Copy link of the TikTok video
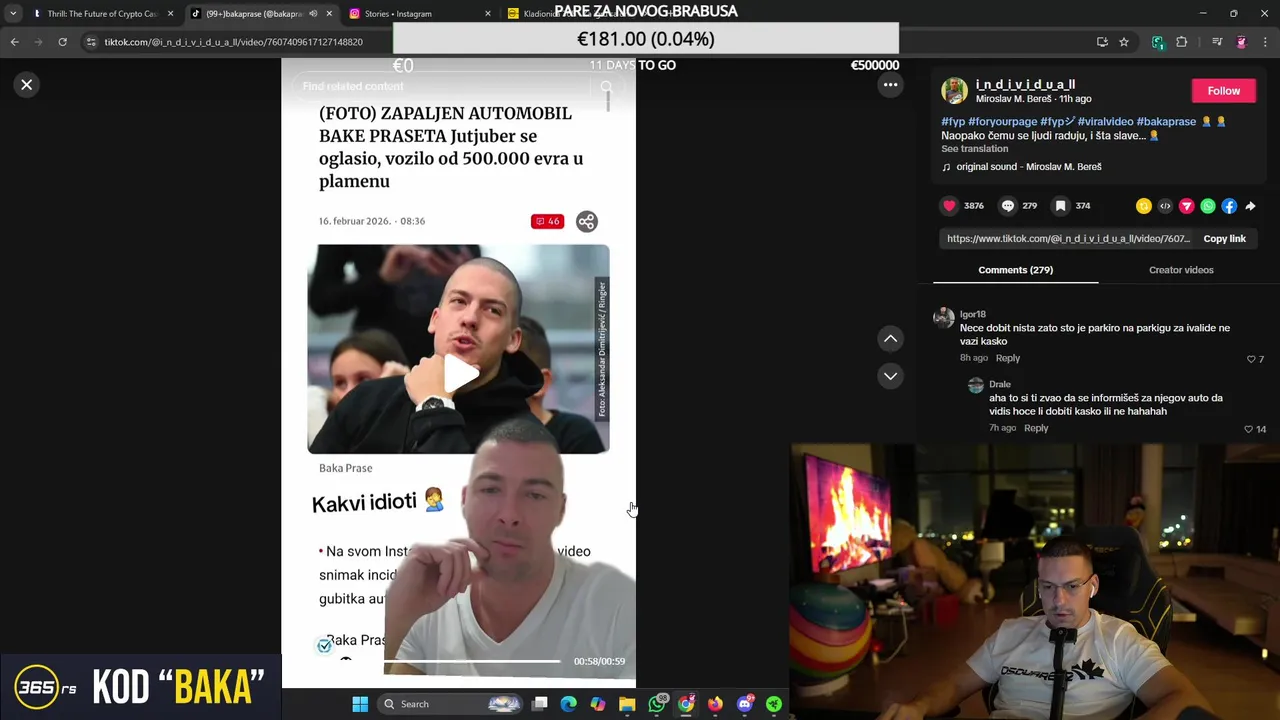Image resolution: width=1280 pixels, height=720 pixels. tap(1224, 239)
